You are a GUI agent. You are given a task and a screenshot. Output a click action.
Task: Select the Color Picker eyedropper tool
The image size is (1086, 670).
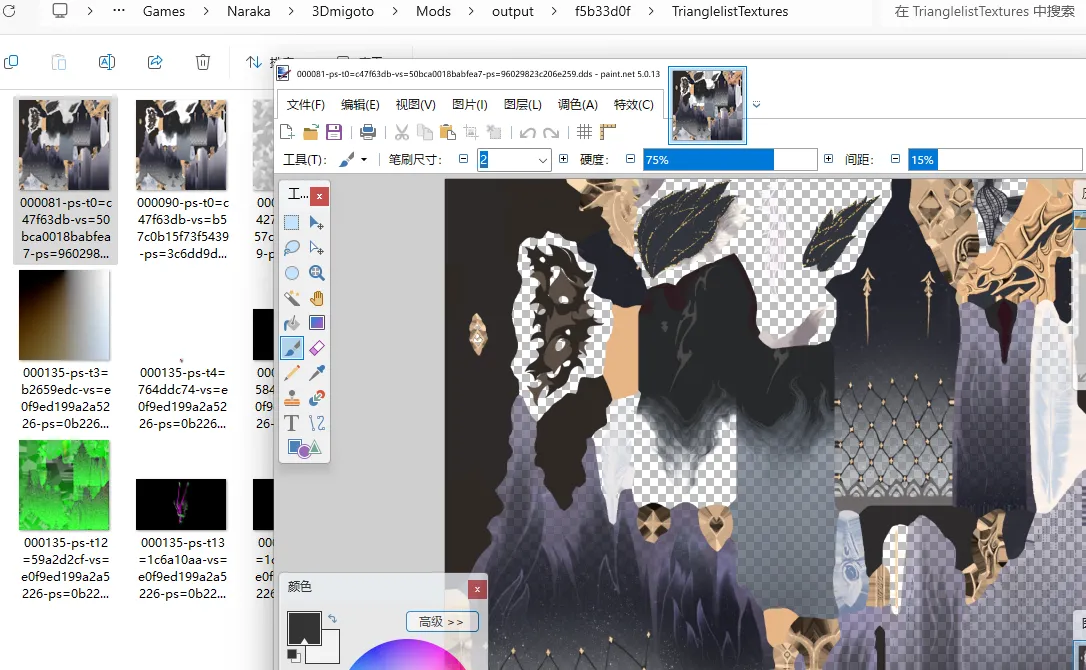317,373
